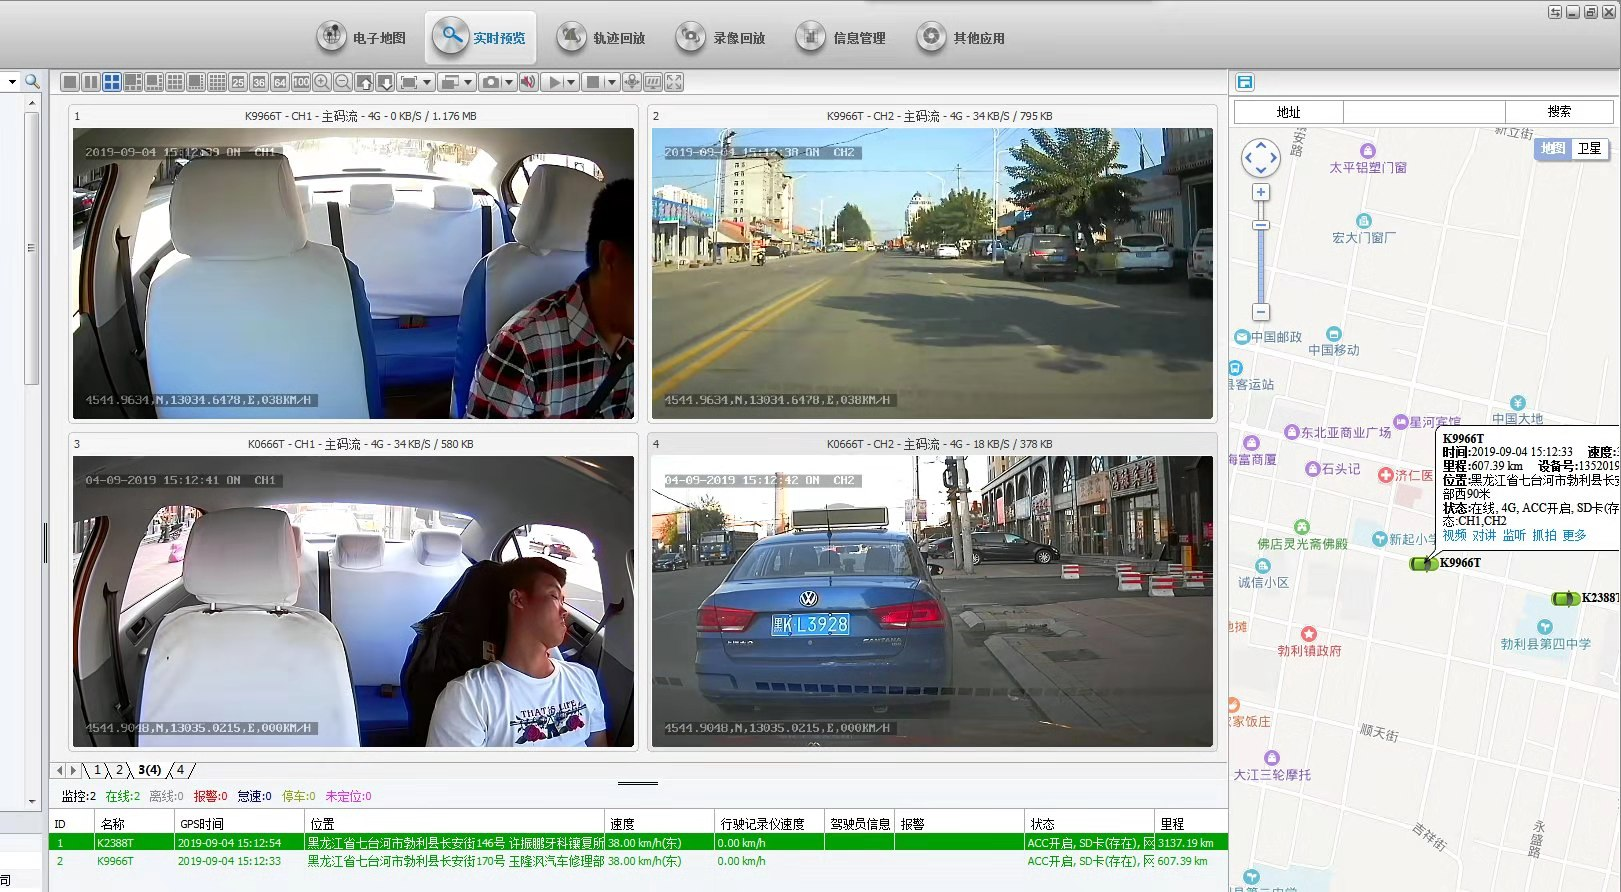The height and width of the screenshot is (892, 1621).
Task: Click the map panel window icon
Action: pos(1245,82)
